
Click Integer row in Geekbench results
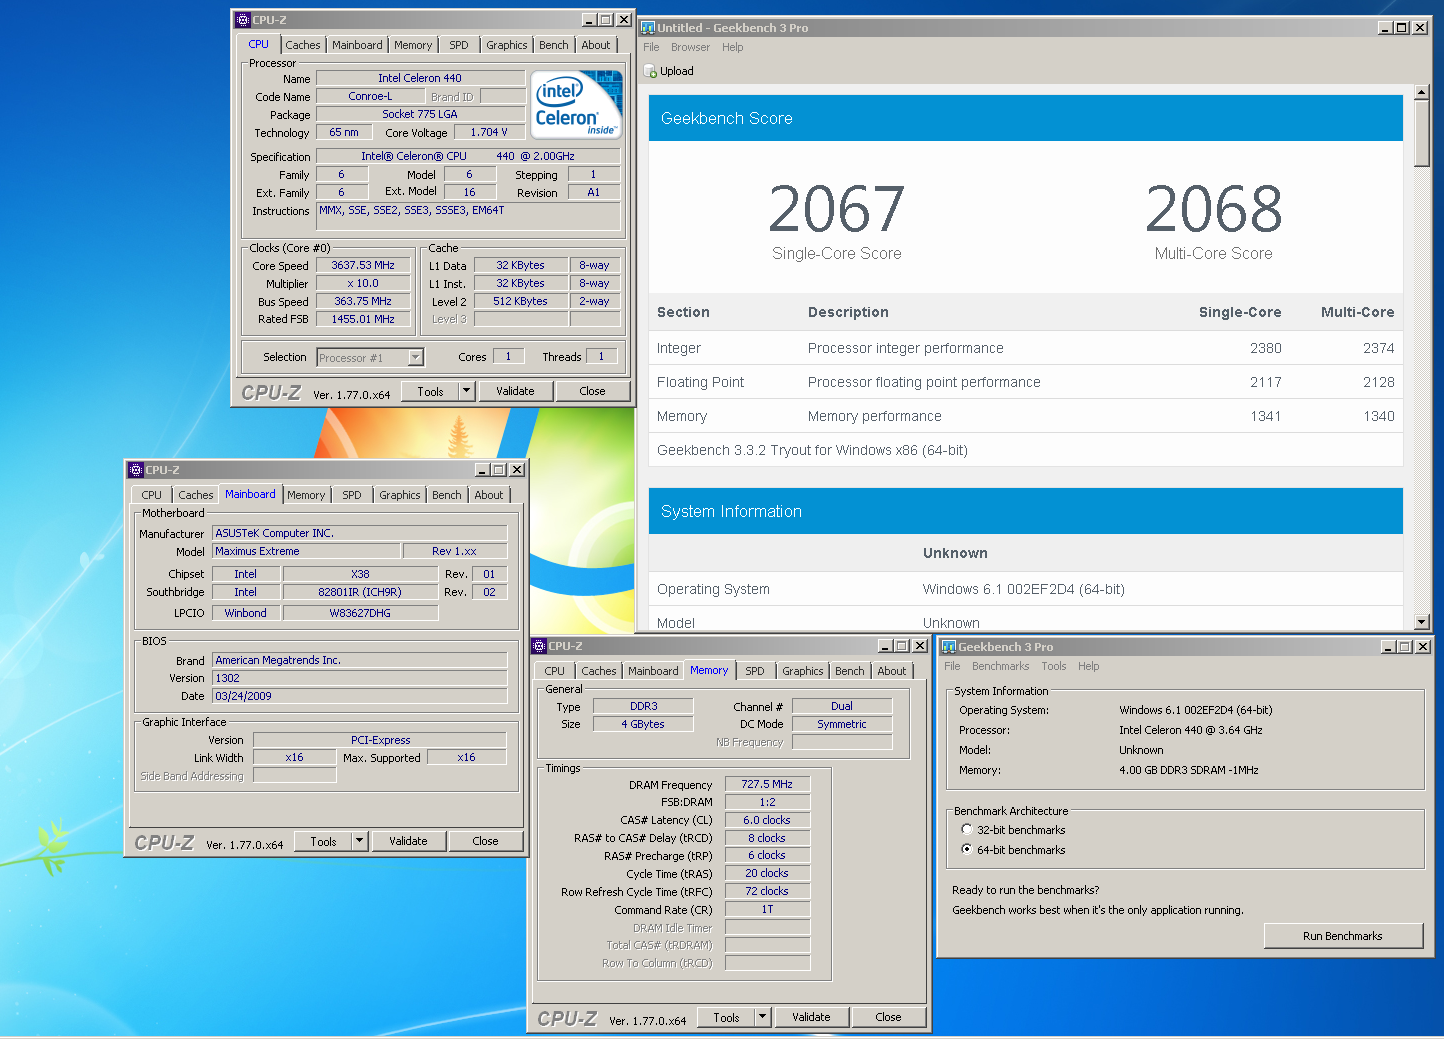(1026, 348)
